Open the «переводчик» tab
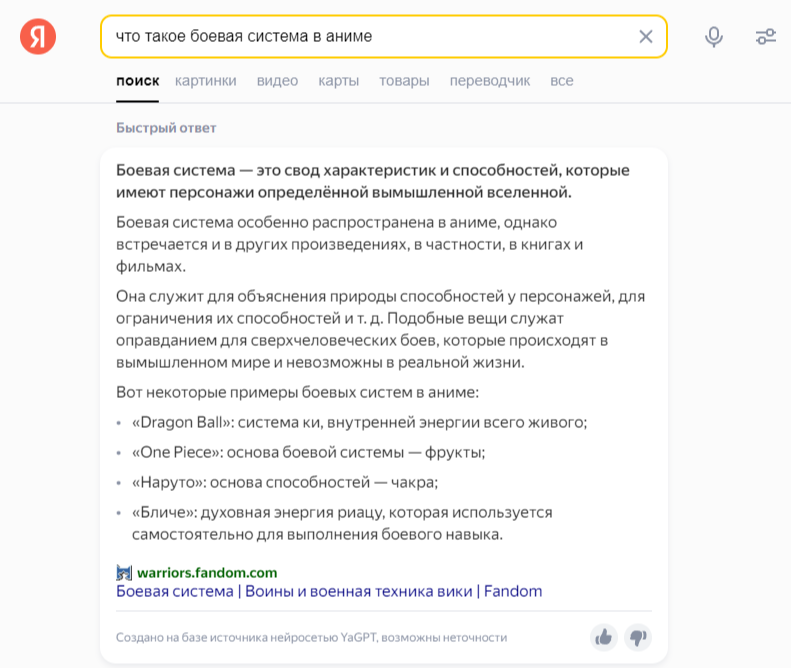791x668 pixels. pos(489,81)
